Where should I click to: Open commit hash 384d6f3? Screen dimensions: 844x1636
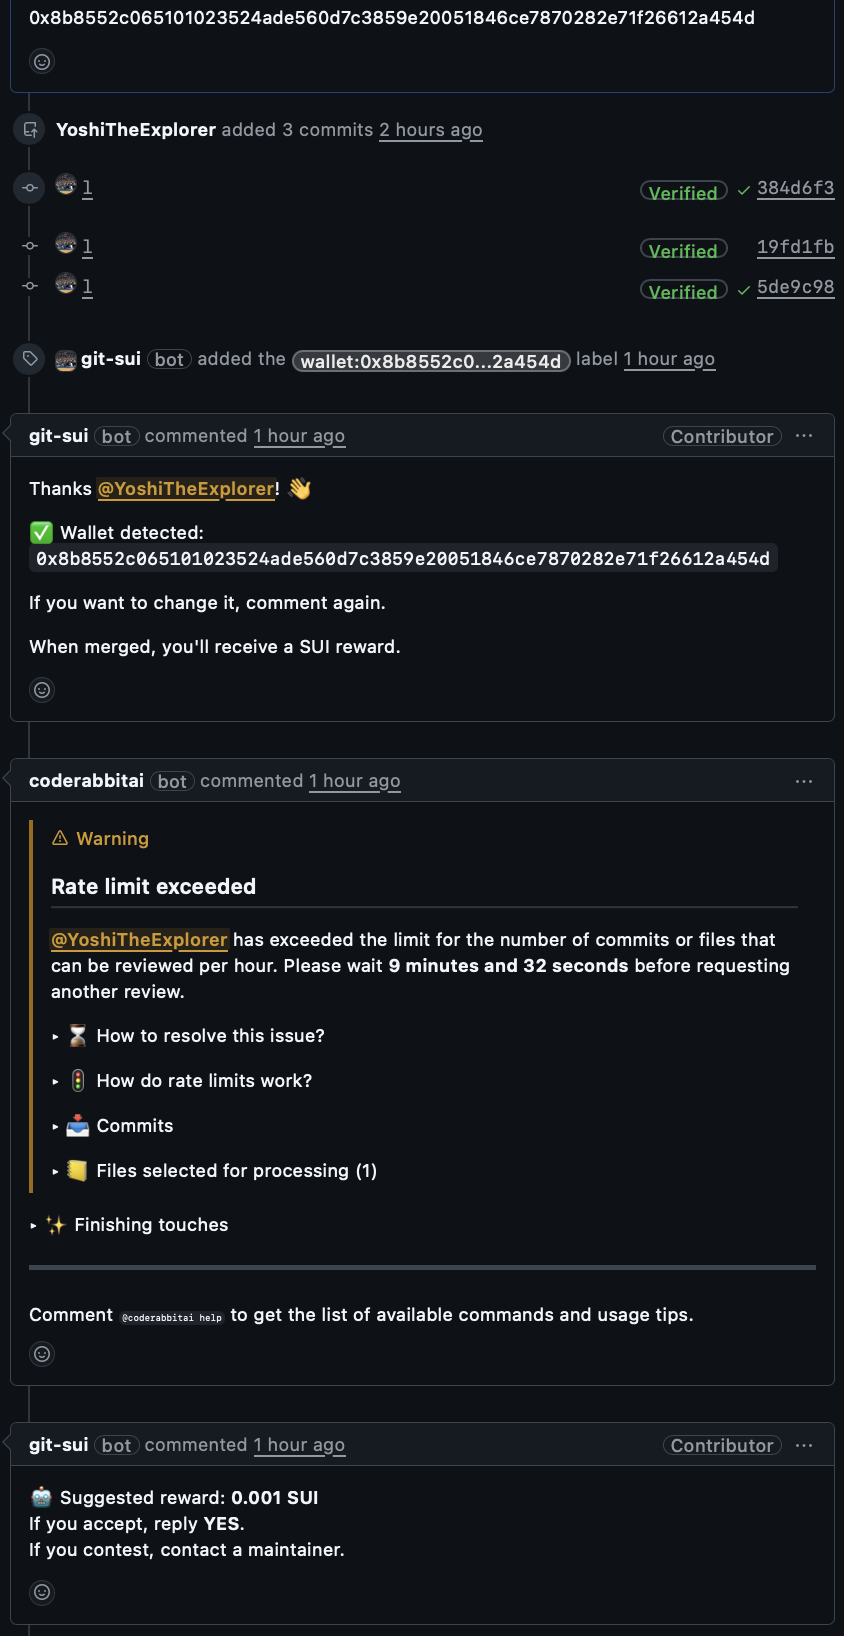(x=795, y=188)
